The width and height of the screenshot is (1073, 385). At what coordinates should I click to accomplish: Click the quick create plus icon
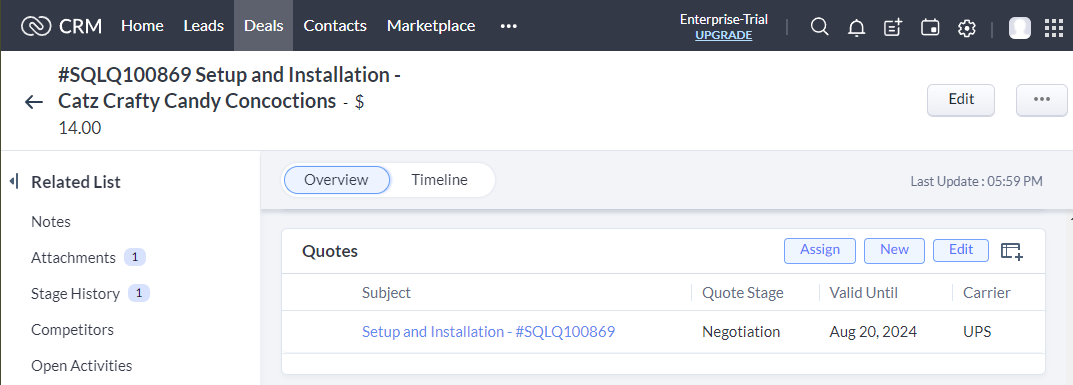893,27
